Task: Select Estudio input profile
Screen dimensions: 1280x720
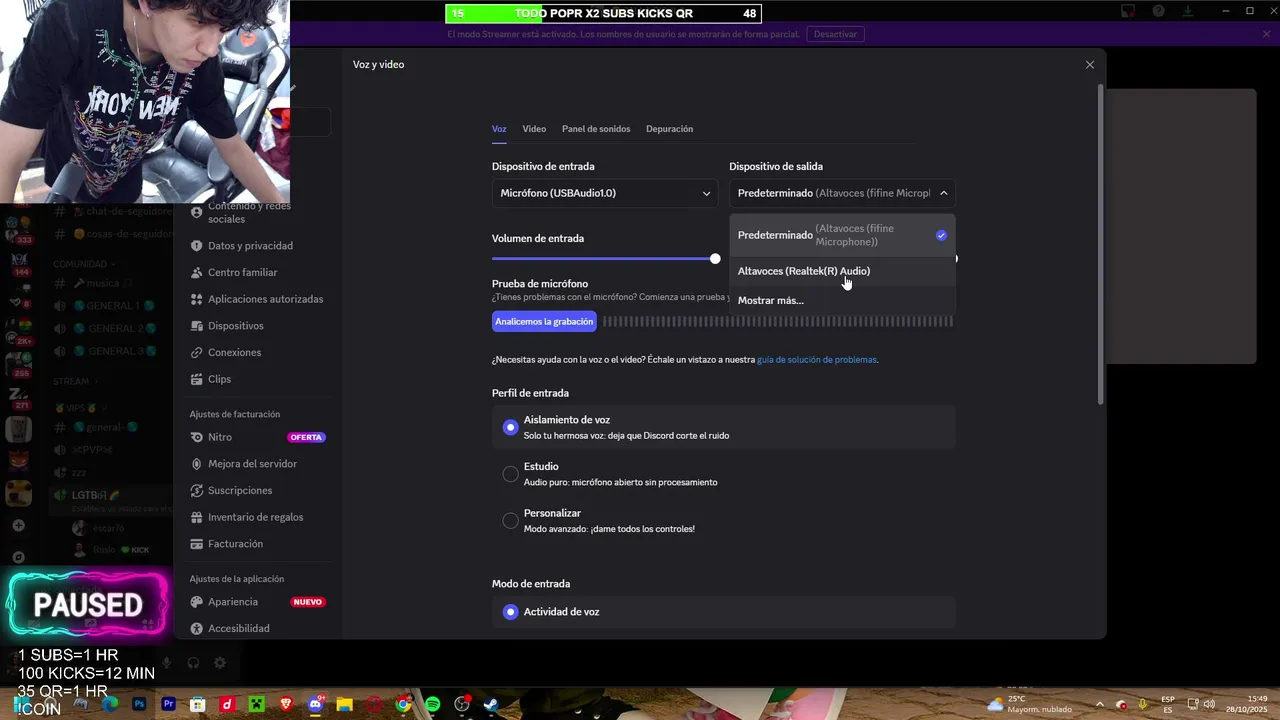Action: click(x=723, y=474)
